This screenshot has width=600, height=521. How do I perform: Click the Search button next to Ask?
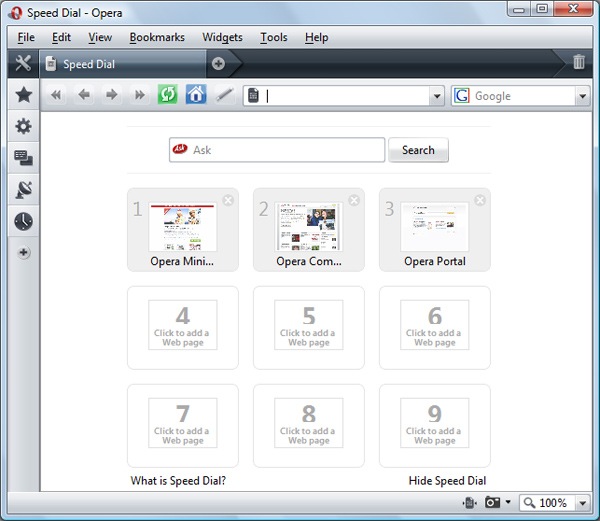pos(418,150)
